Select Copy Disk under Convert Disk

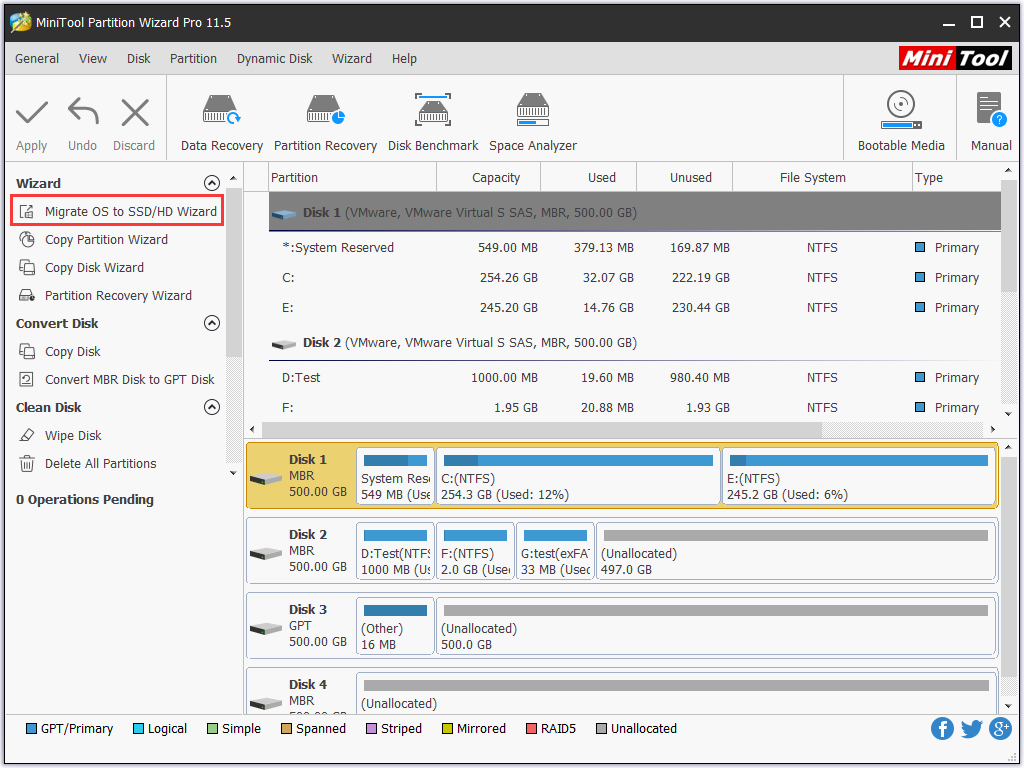tap(59, 352)
